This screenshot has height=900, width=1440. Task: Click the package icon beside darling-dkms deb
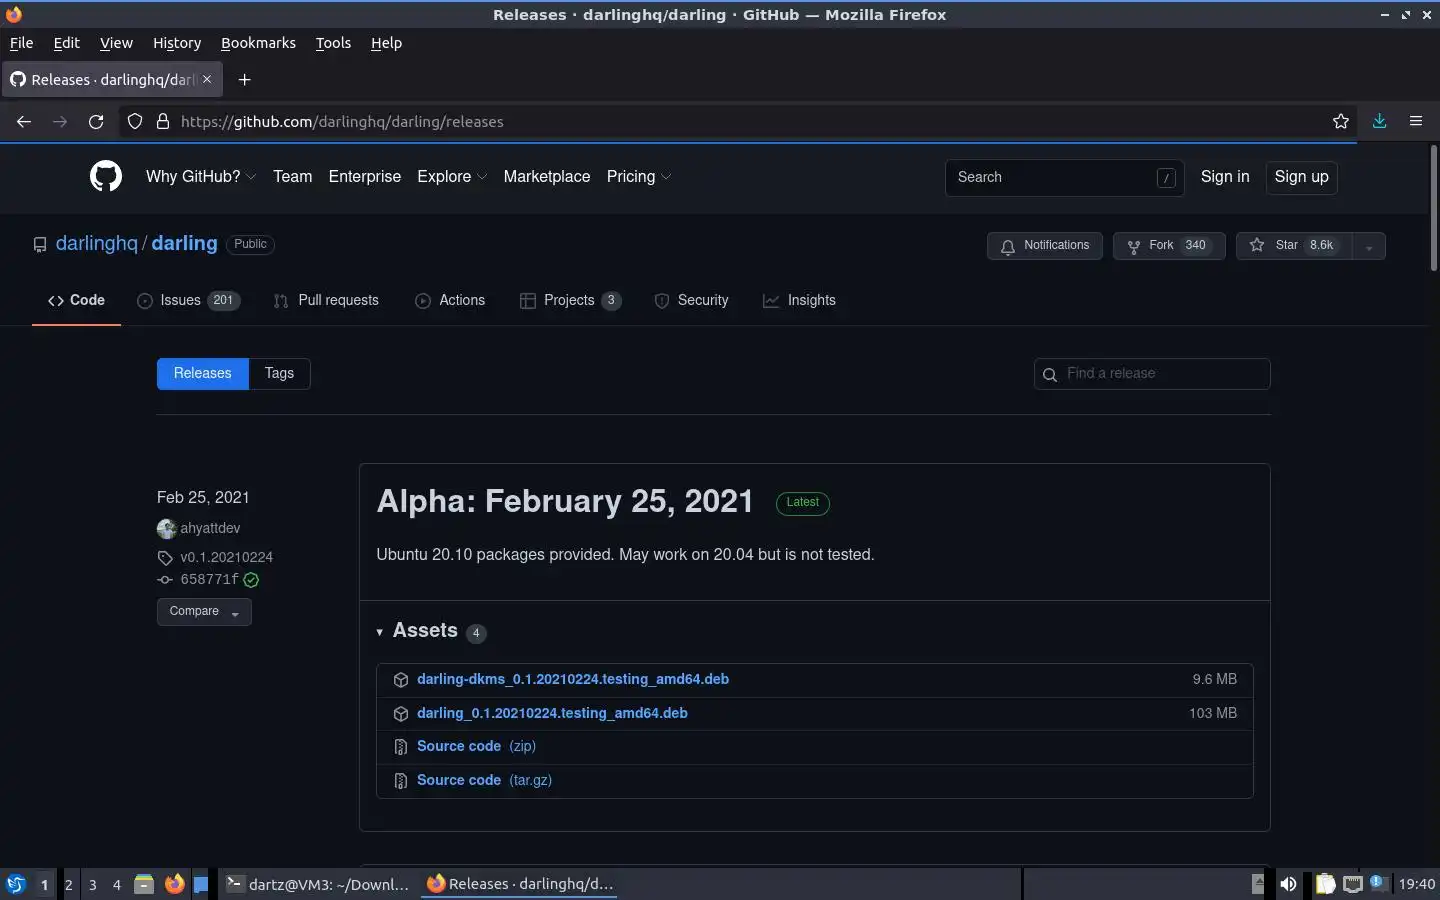401,680
